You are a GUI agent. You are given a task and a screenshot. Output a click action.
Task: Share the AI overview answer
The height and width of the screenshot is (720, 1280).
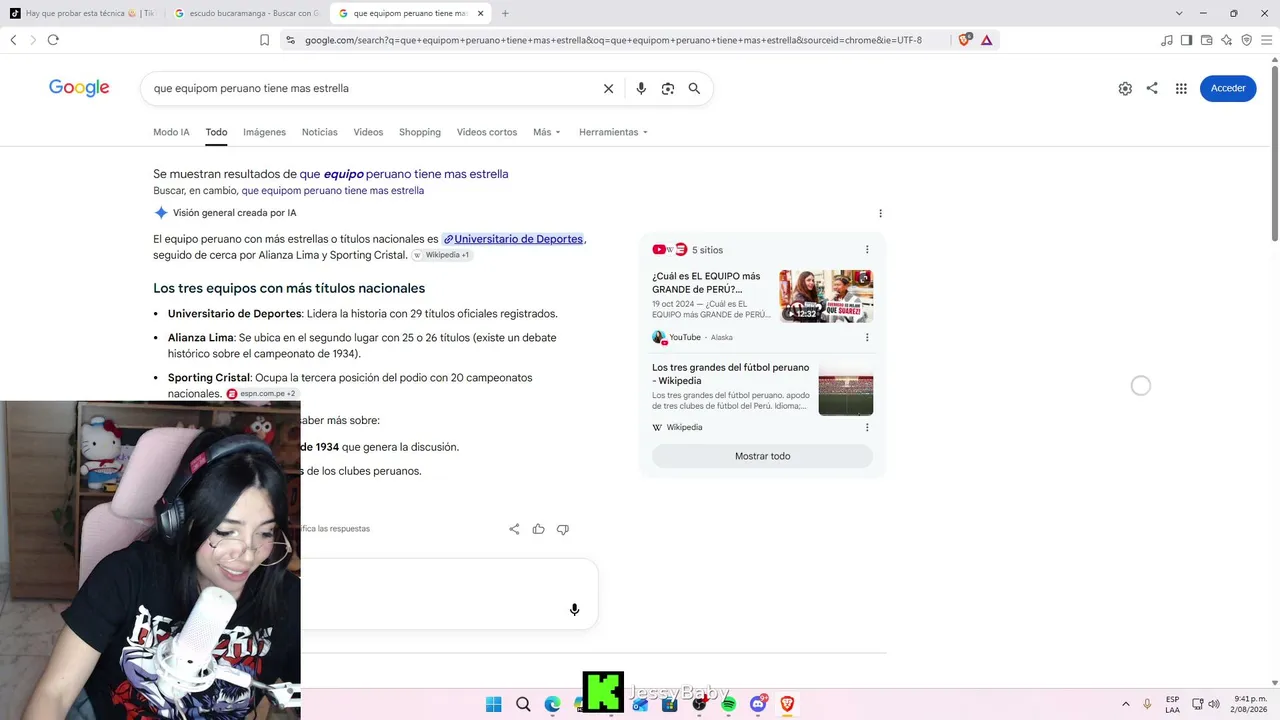(x=514, y=529)
